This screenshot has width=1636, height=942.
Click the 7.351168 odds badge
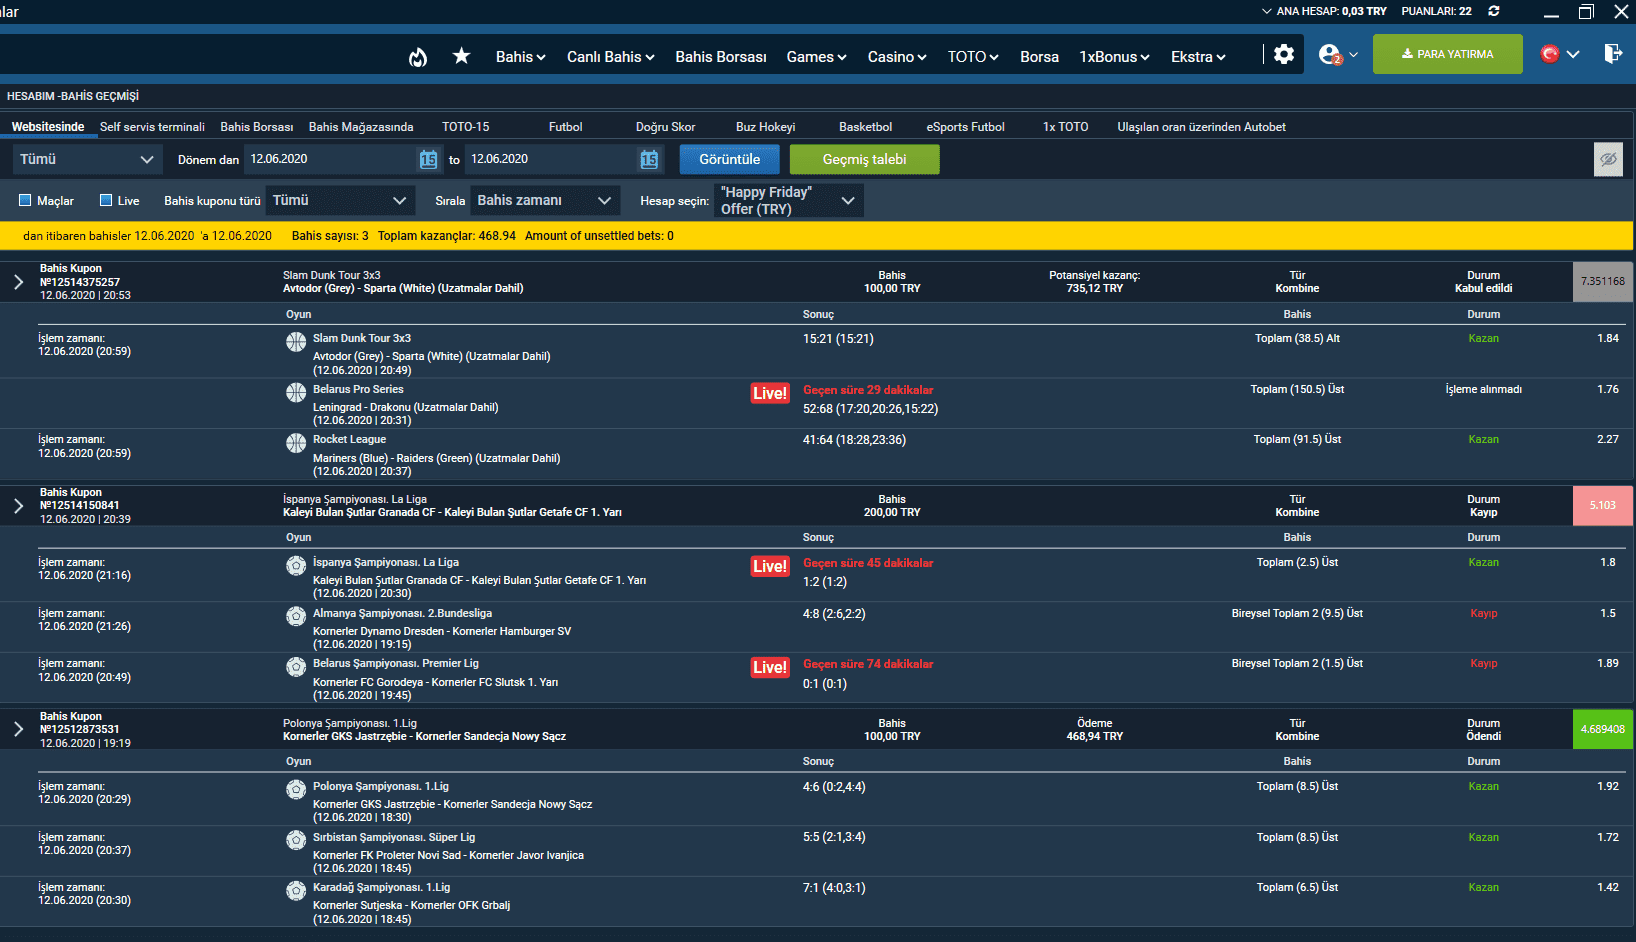click(x=1603, y=282)
